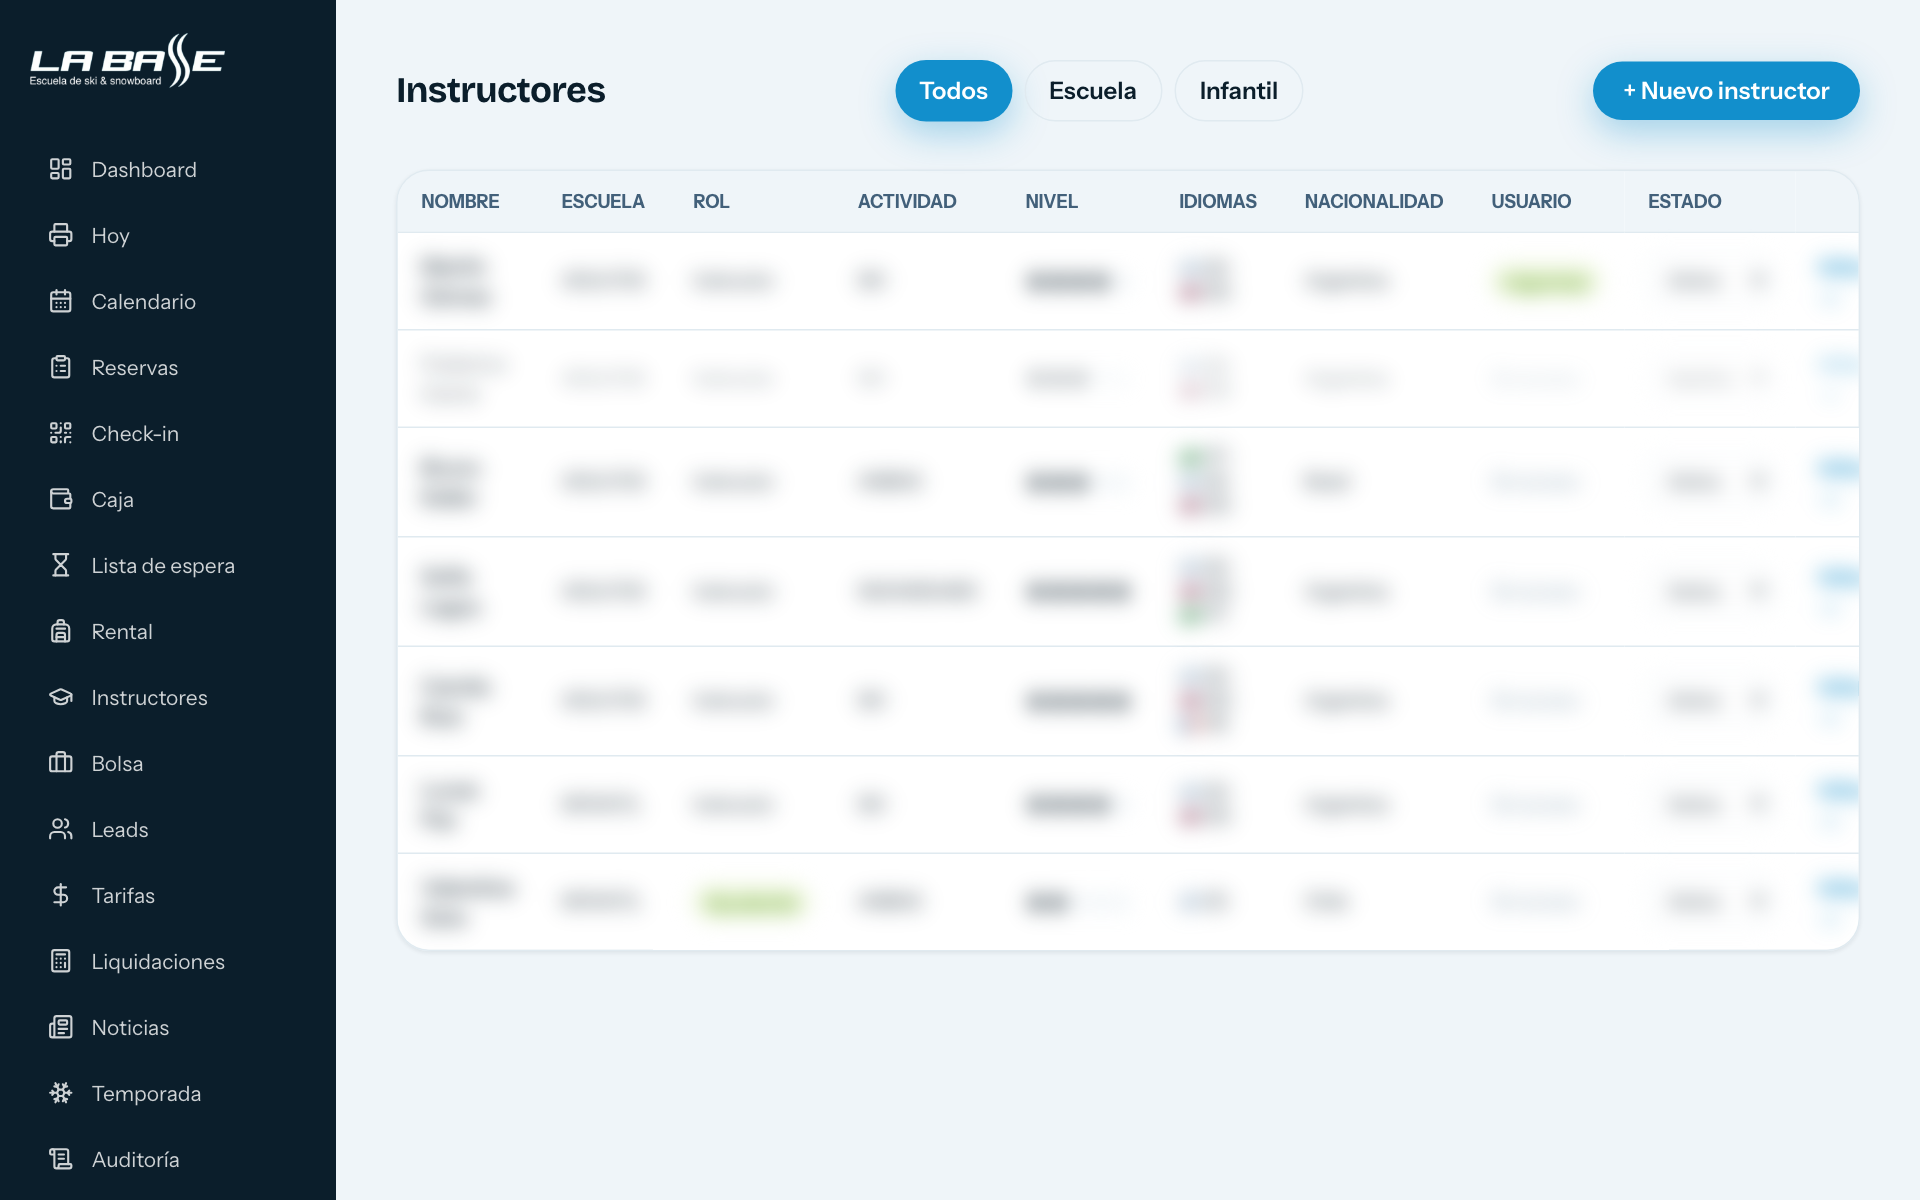Open the Auditoría scroll icon
Viewport: 1920px width, 1200px height.
coord(61,1159)
